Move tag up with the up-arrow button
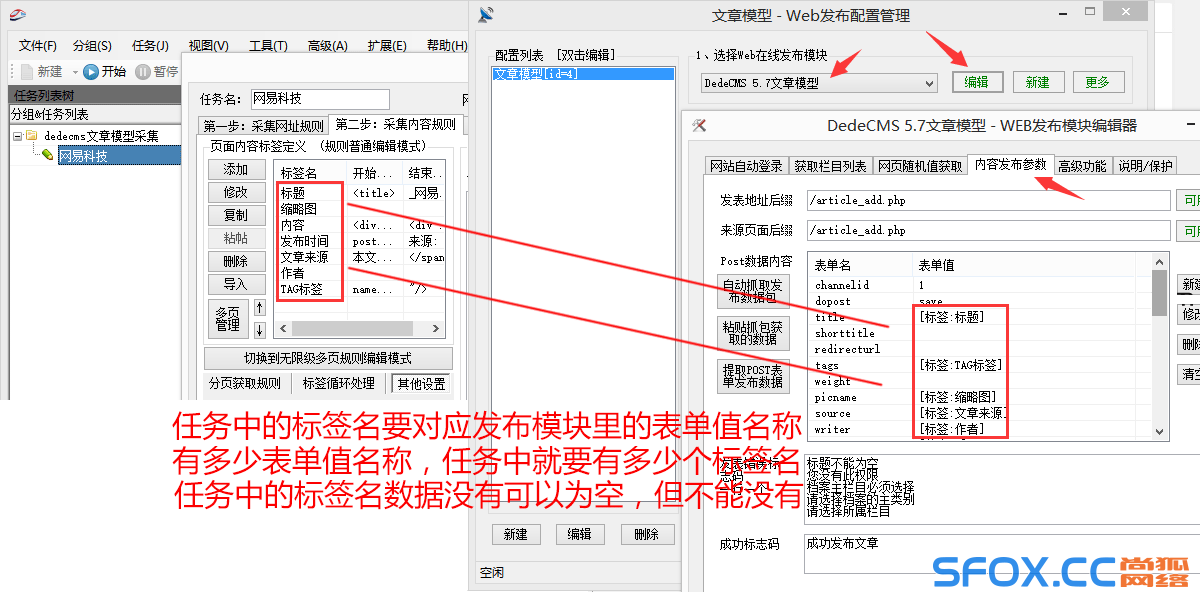1200x597 pixels. click(x=260, y=308)
